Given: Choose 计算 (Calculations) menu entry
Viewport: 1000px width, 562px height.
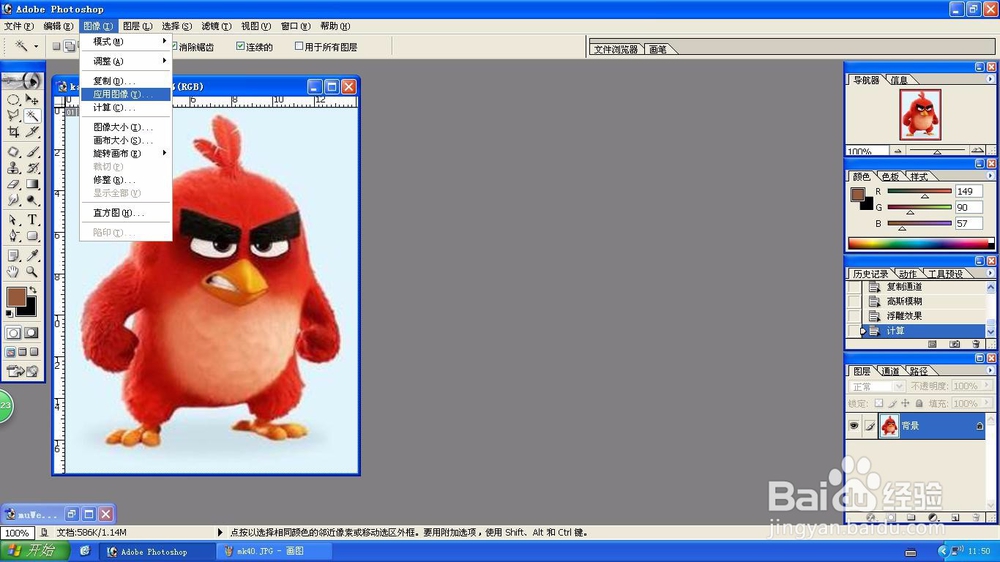Looking at the screenshot, I should point(126,108).
